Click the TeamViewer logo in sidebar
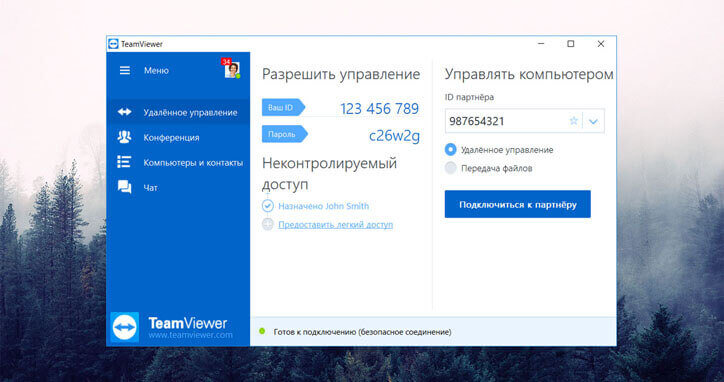724x382 pixels. point(125,327)
